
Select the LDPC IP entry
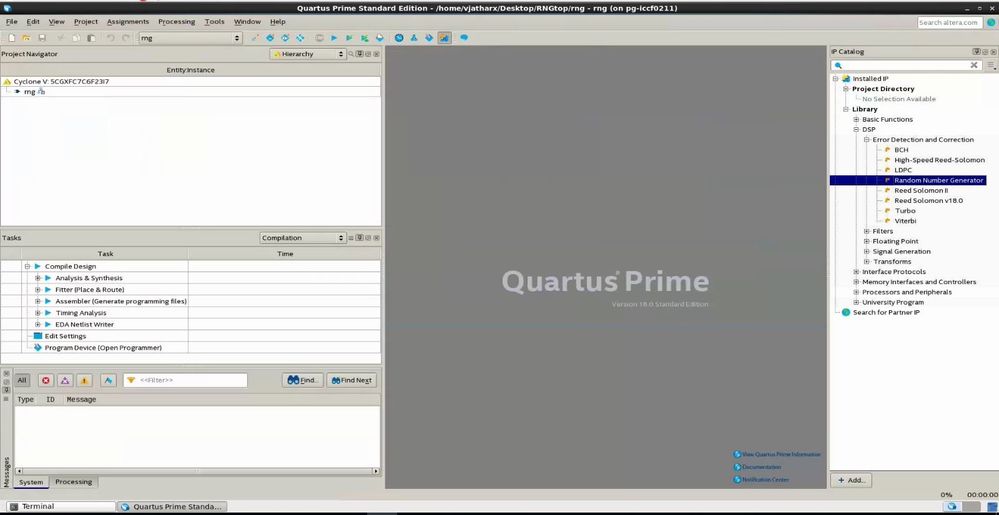[903, 170]
